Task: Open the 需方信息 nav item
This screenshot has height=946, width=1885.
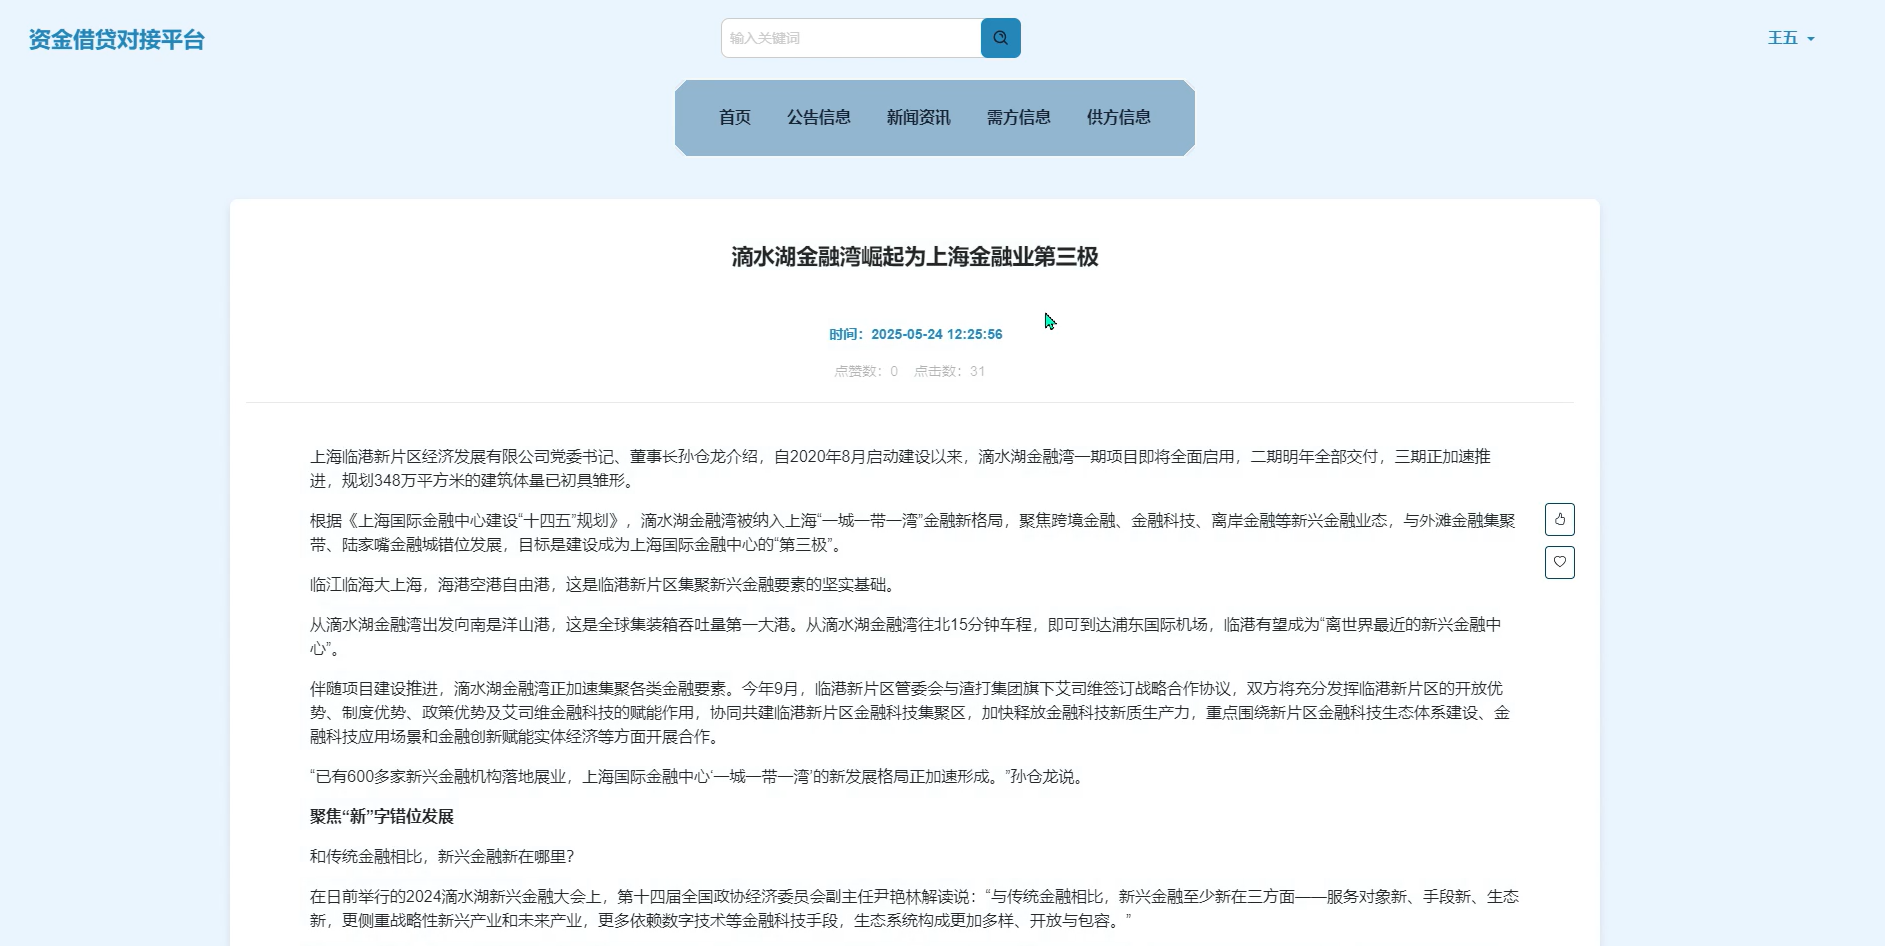Action: pos(1019,117)
